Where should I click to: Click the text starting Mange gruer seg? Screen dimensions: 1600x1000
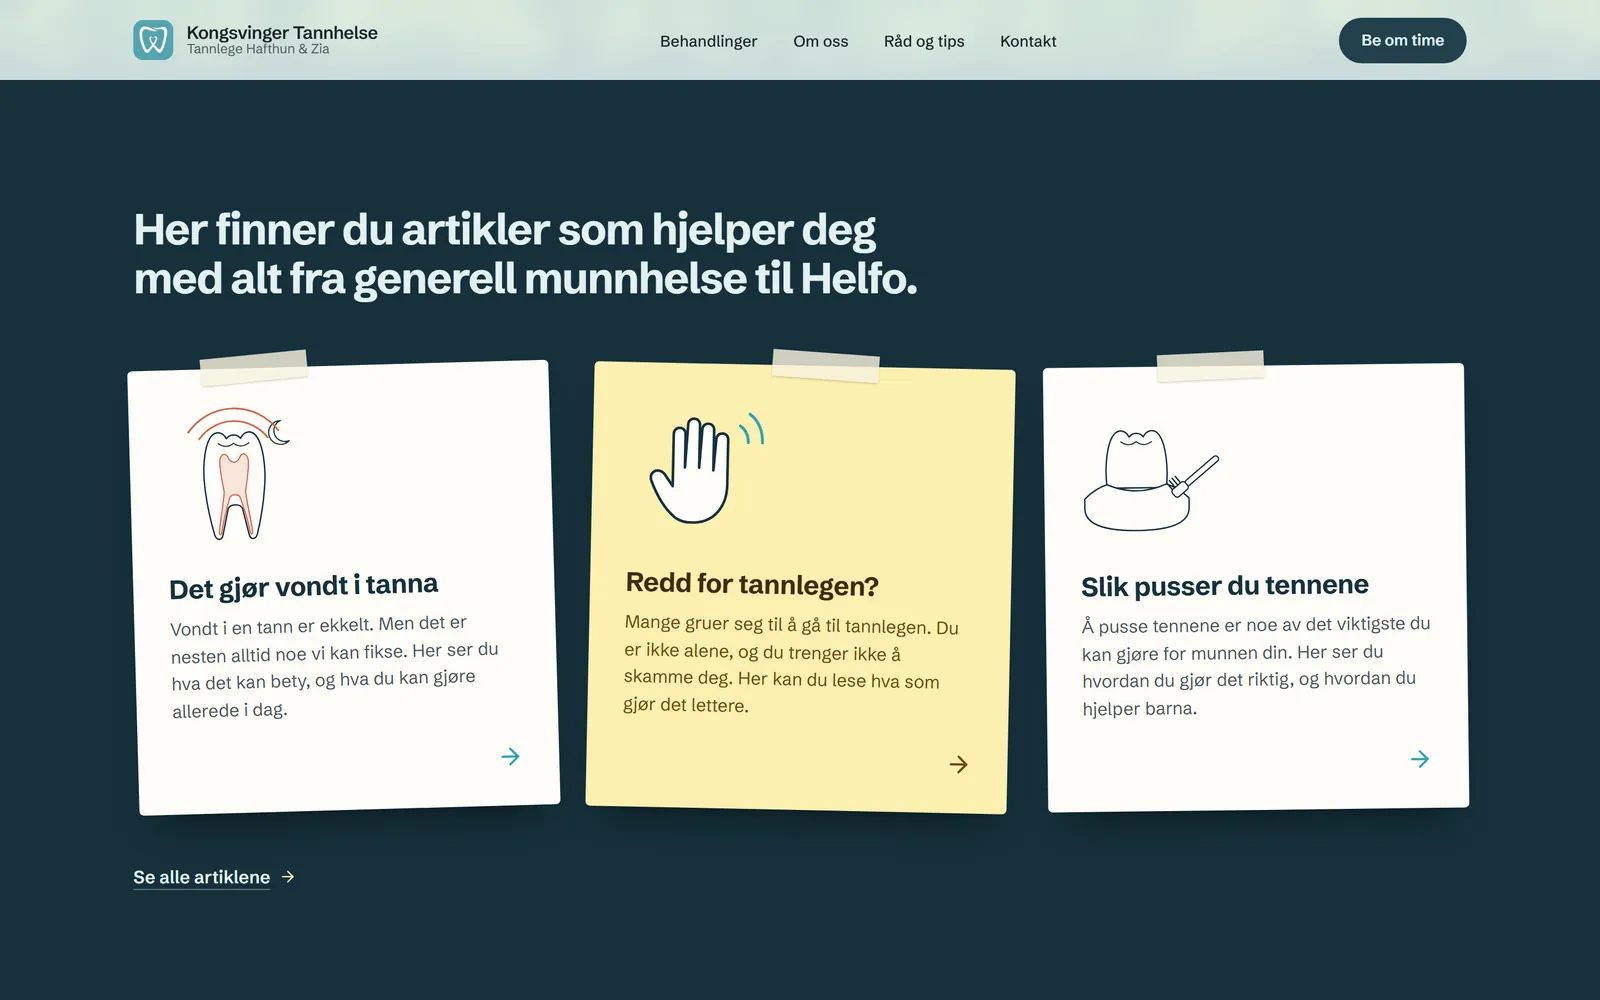(791, 664)
